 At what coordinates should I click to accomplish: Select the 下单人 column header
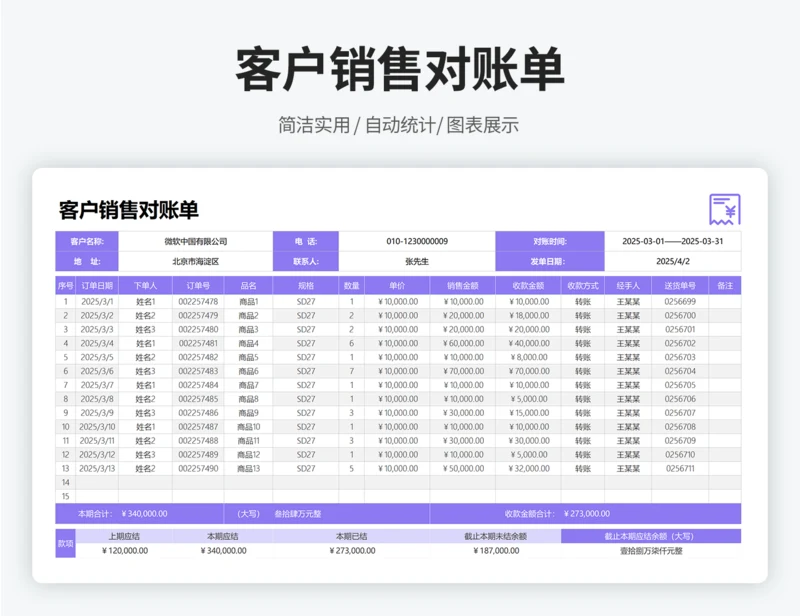click(145, 286)
